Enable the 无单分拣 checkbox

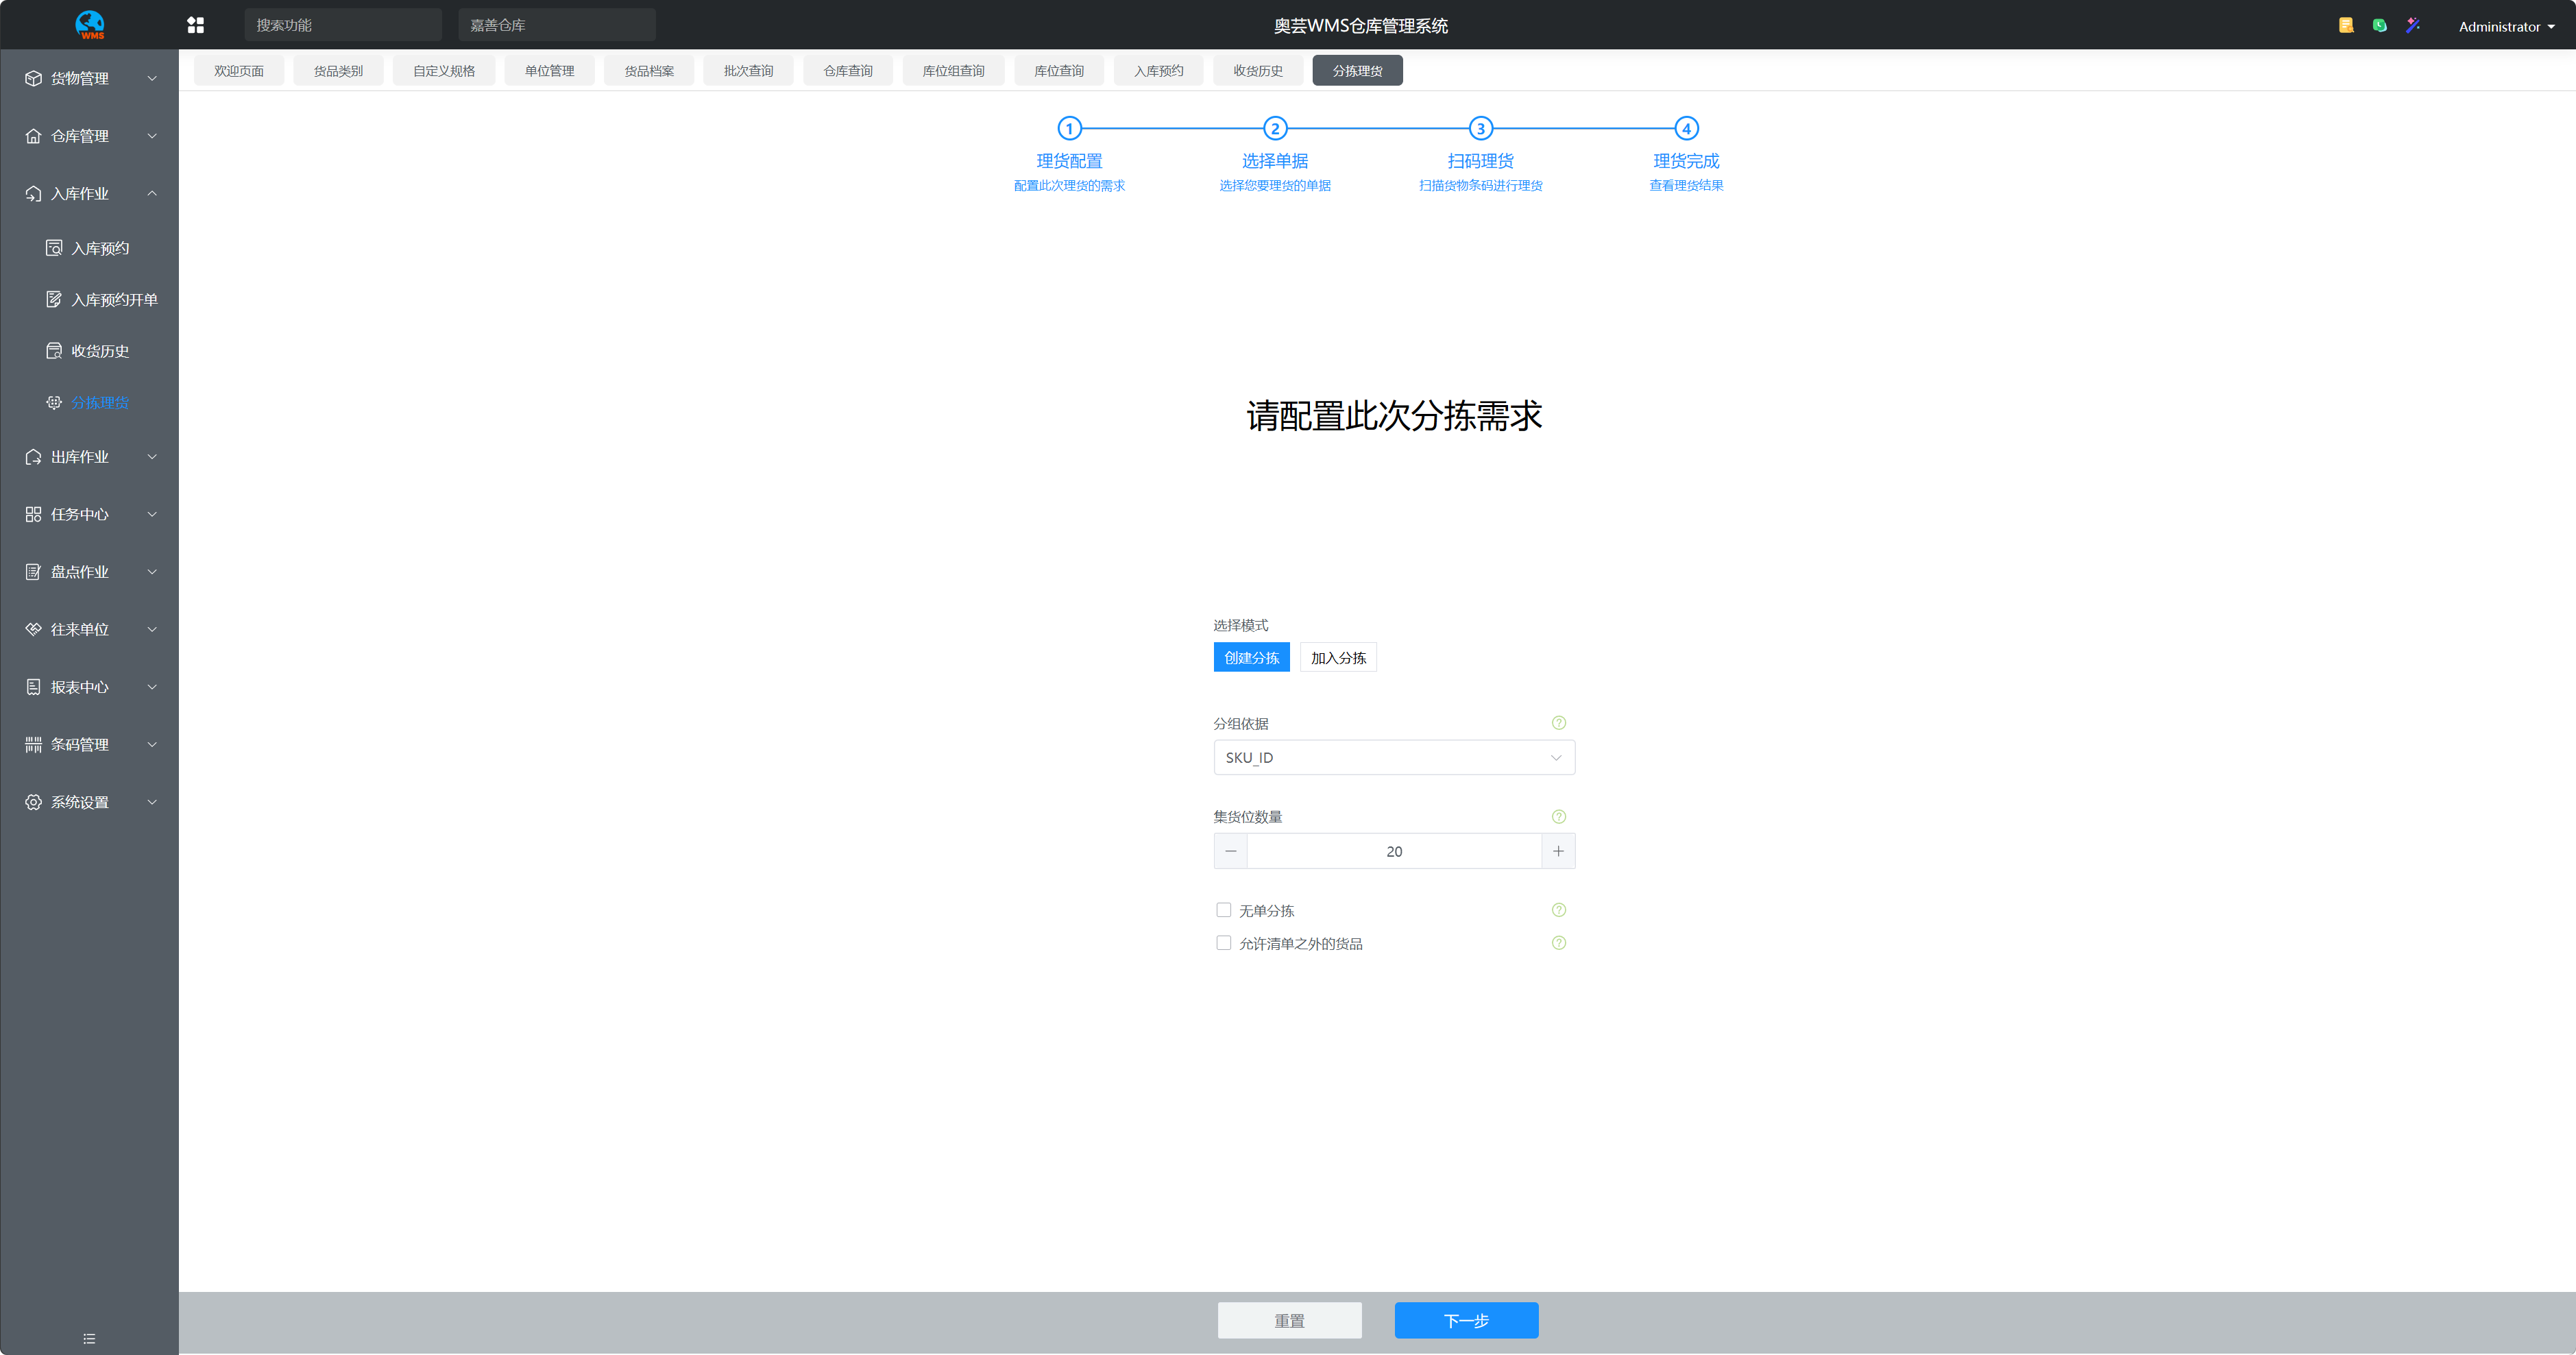coord(1223,910)
